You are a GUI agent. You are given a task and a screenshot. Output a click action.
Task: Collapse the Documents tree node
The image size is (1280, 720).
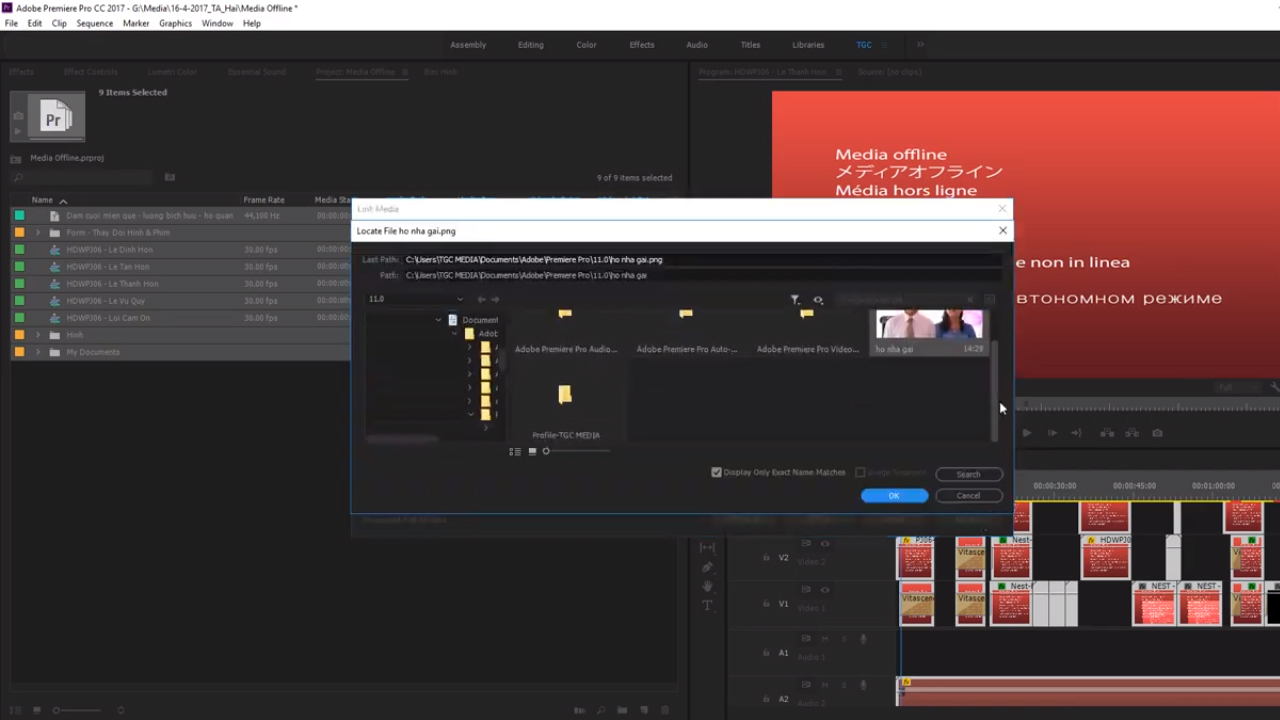(438, 320)
